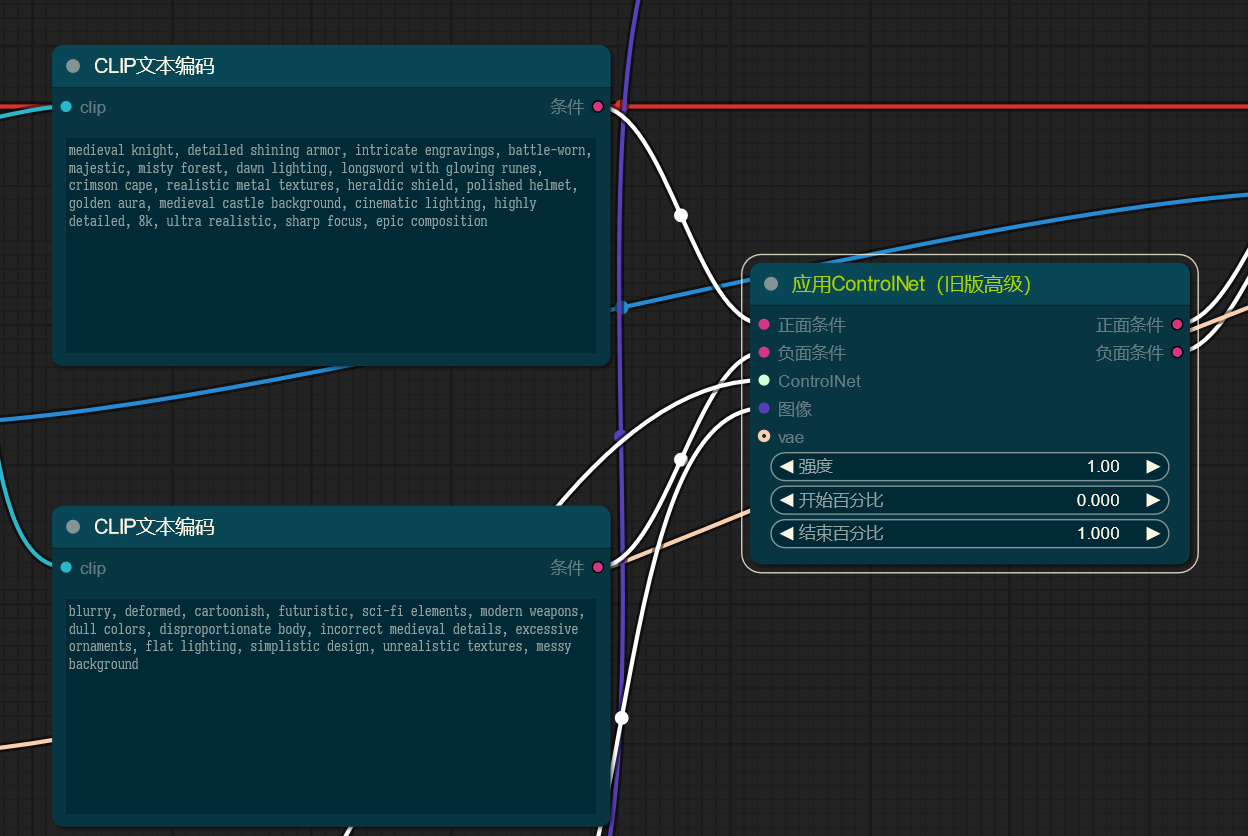The width and height of the screenshot is (1248, 836).
Task: Click the 负面条件 input port on ControlNet node
Action: point(764,353)
